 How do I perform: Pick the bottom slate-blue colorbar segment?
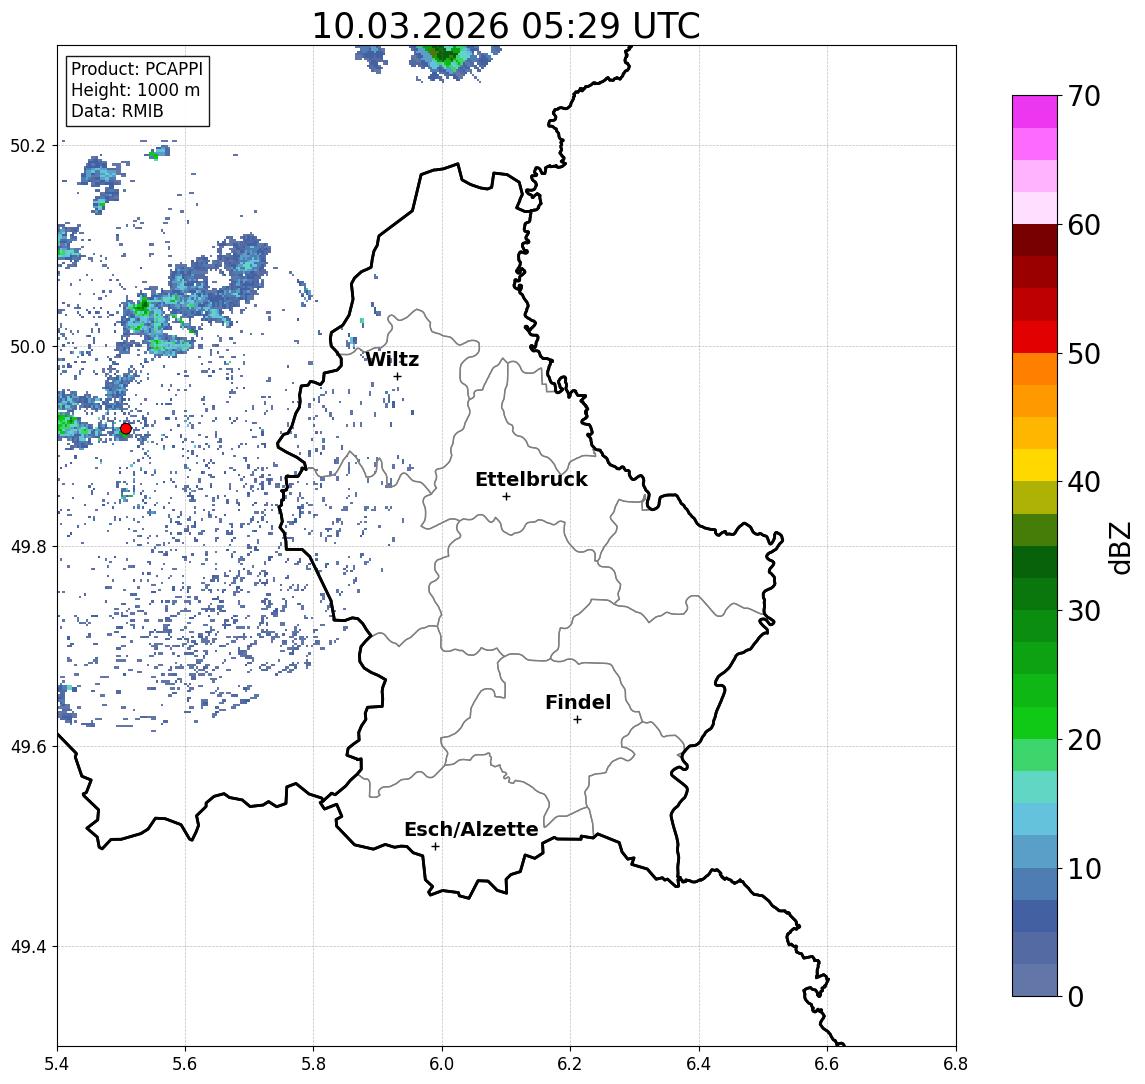1035,980
